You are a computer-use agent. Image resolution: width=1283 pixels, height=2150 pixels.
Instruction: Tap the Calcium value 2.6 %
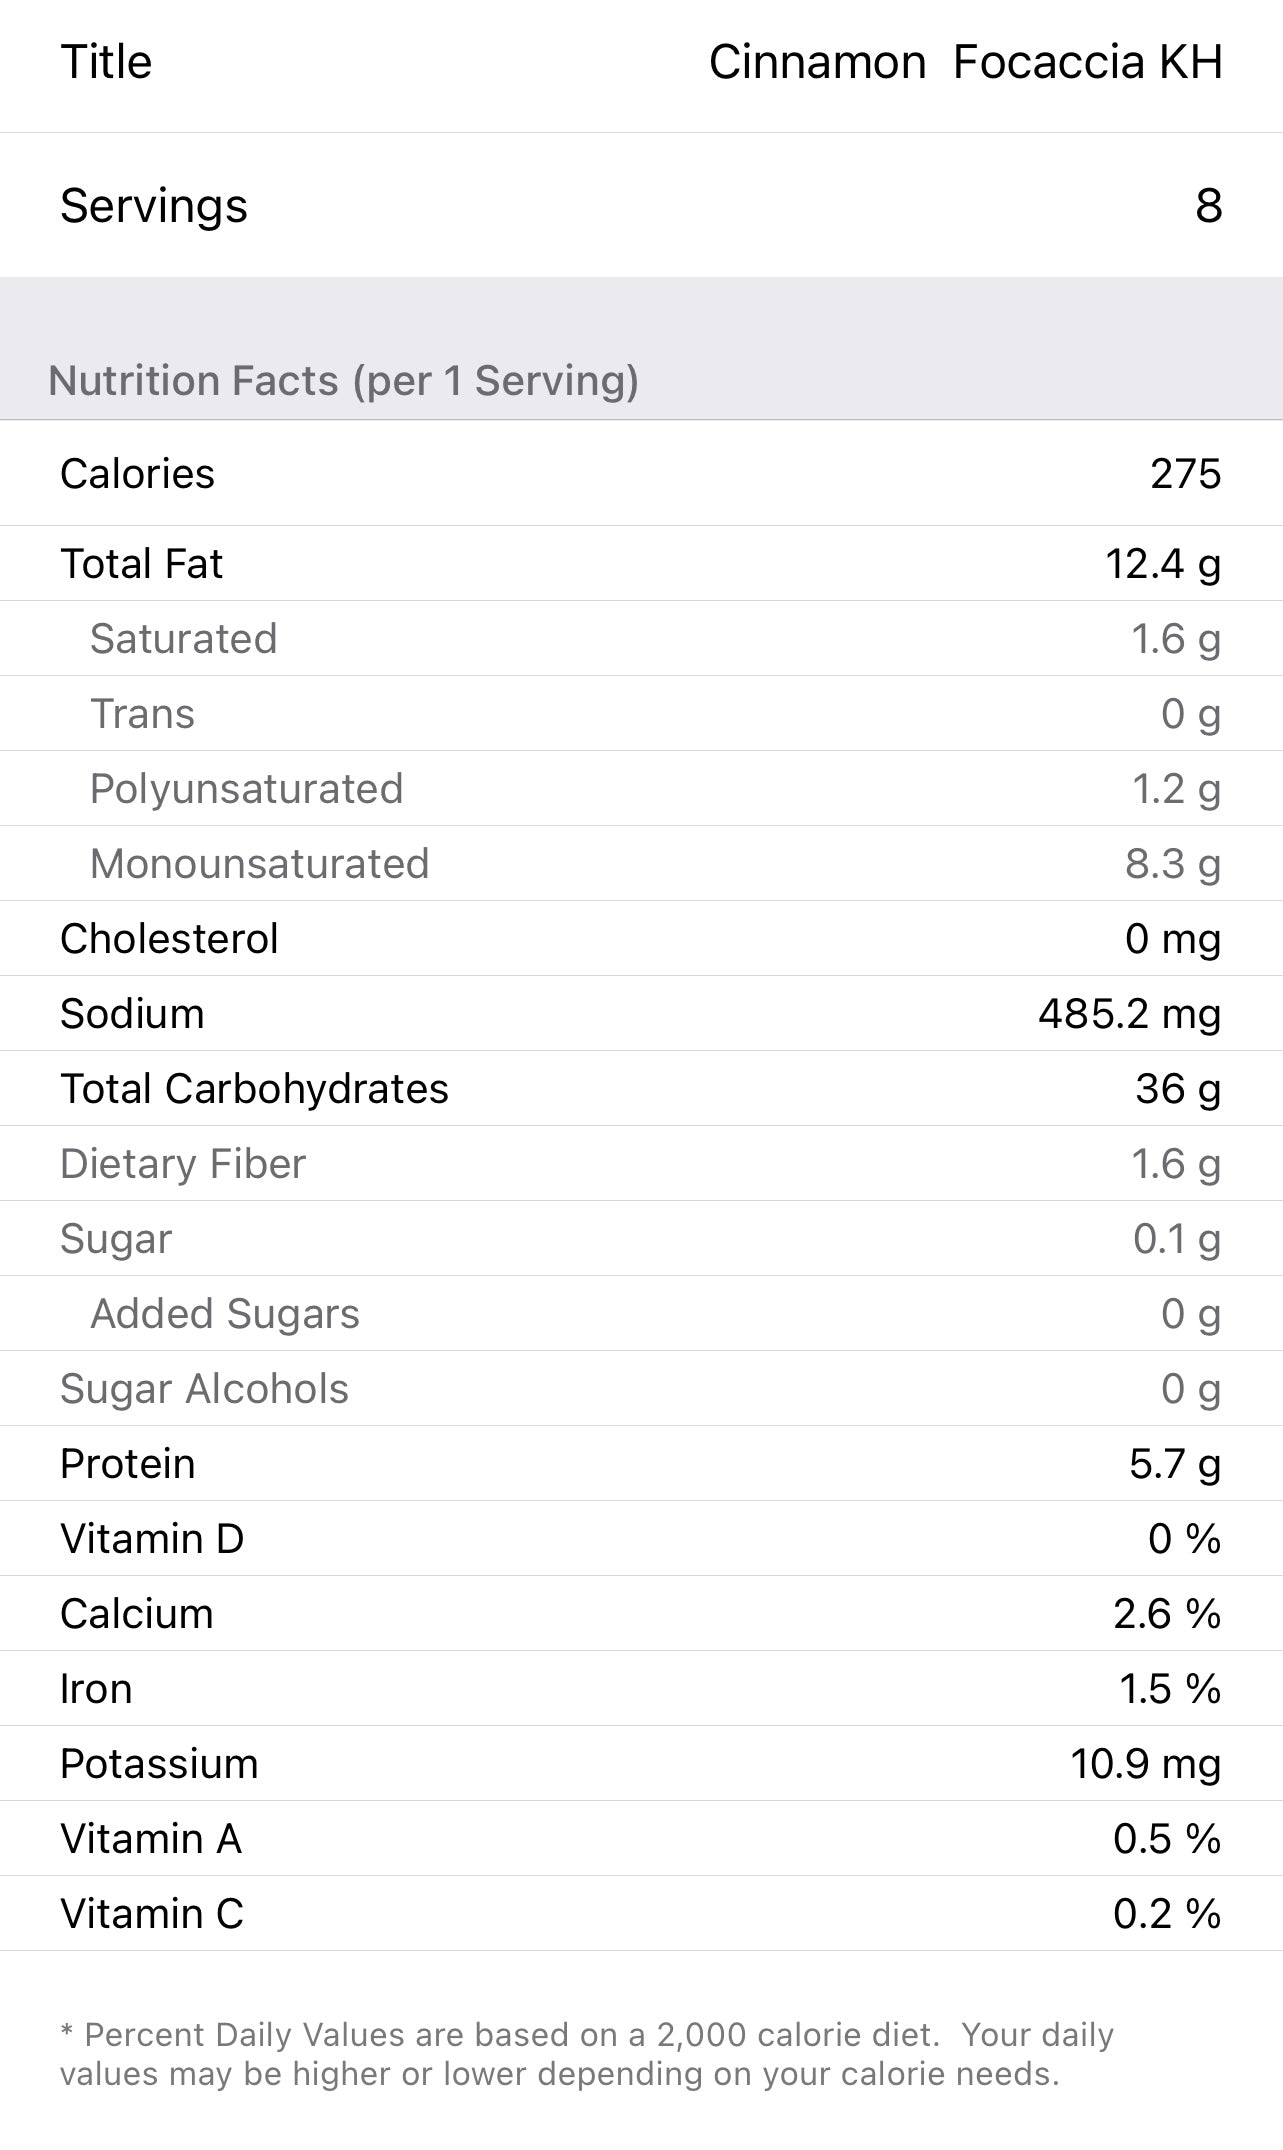(1166, 1614)
